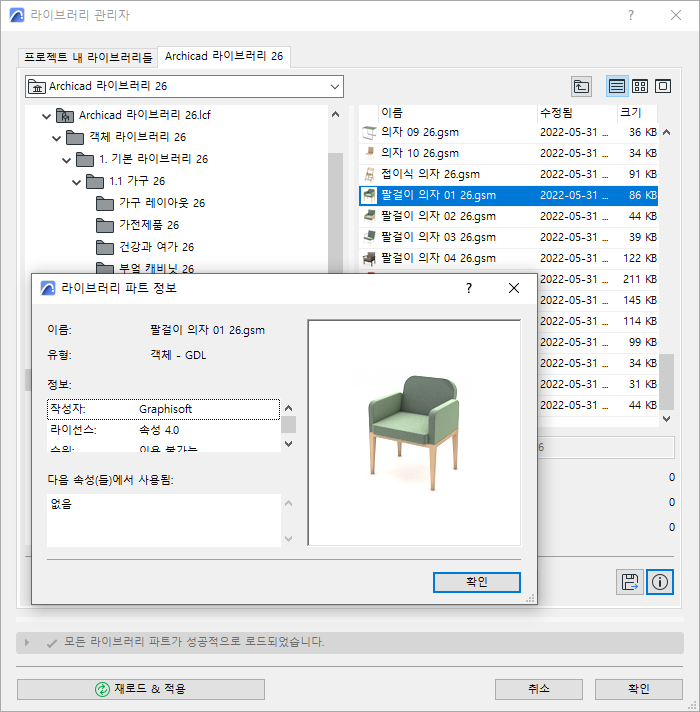Click the 팔걸이 의자 03 26.gsm chair icon
Screen dimensions: 700x712
coord(369,237)
